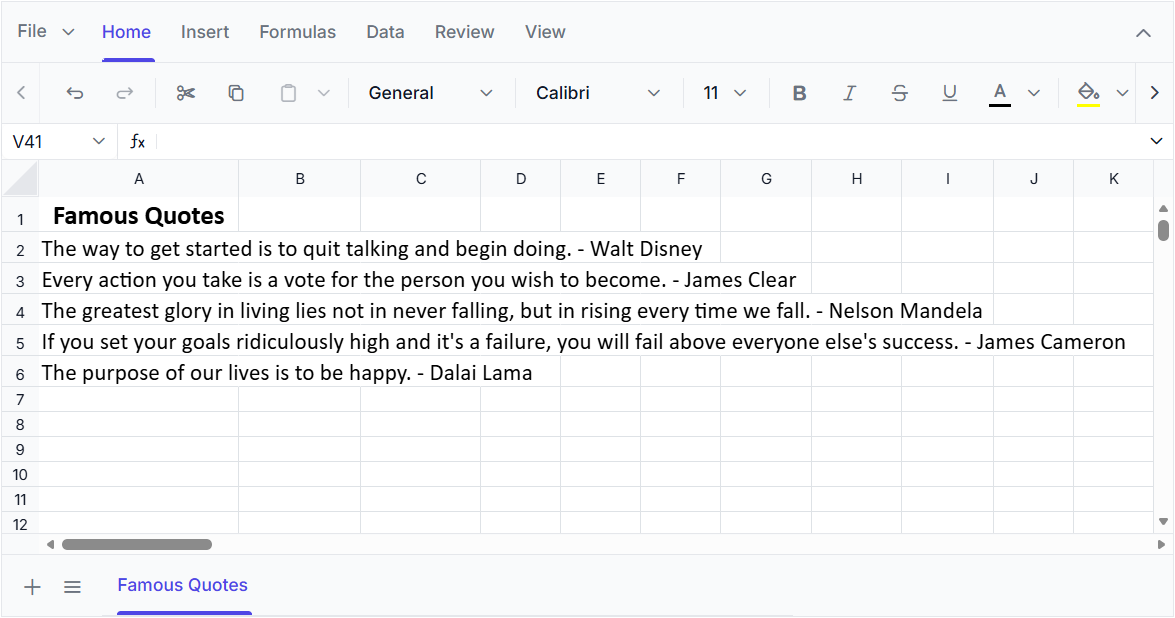Select column D header
Image resolution: width=1175 pixels, height=618 pixels.
(x=521, y=179)
